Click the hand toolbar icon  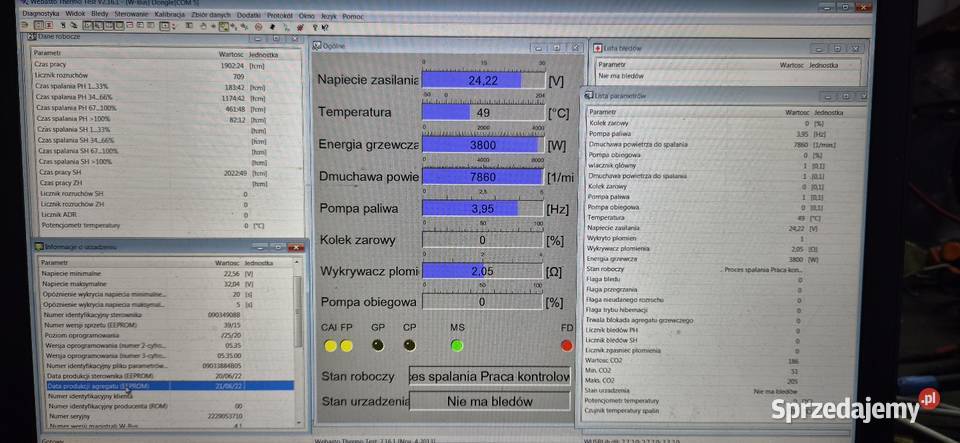[x=203, y=26]
